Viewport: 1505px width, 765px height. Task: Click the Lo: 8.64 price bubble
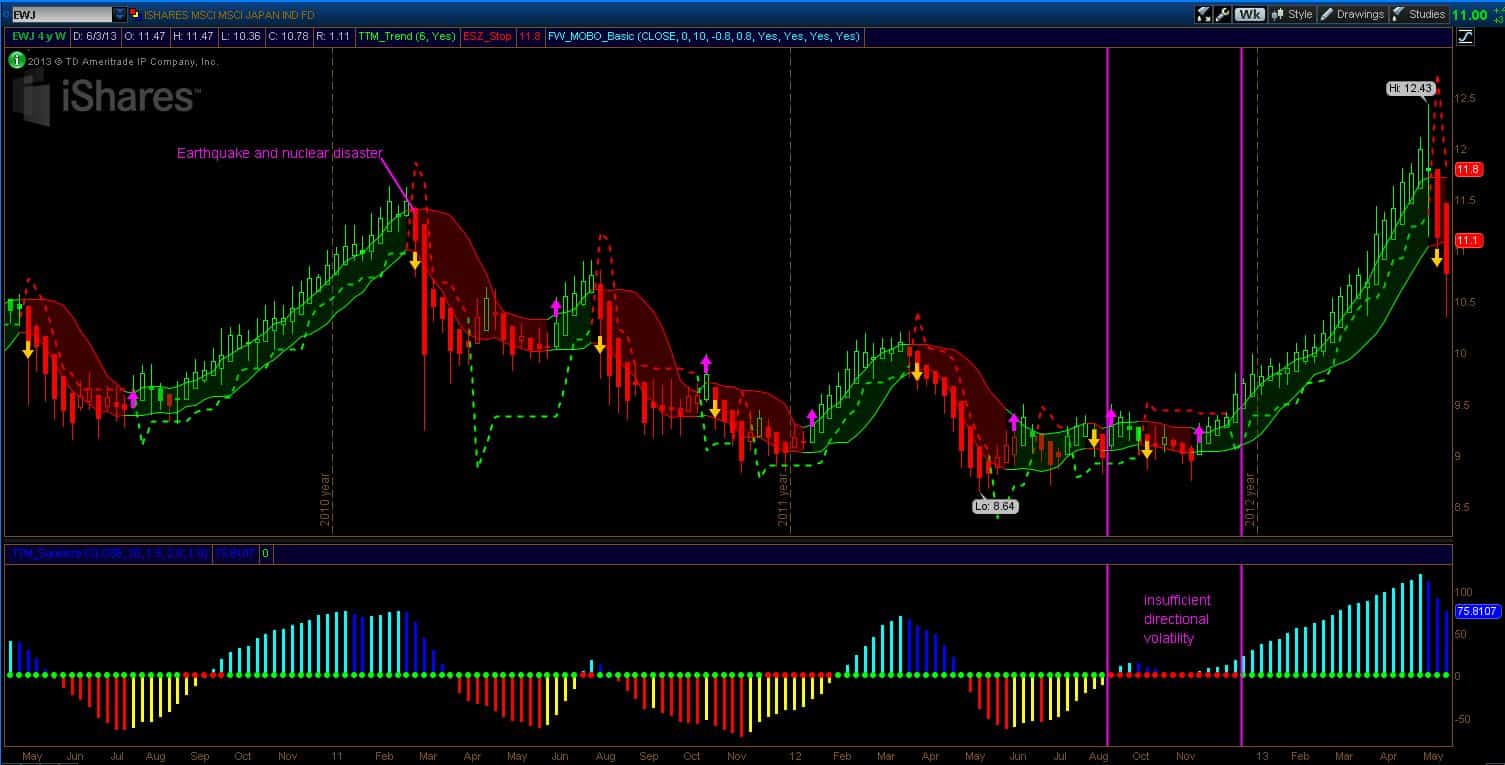pyautogui.click(x=995, y=506)
